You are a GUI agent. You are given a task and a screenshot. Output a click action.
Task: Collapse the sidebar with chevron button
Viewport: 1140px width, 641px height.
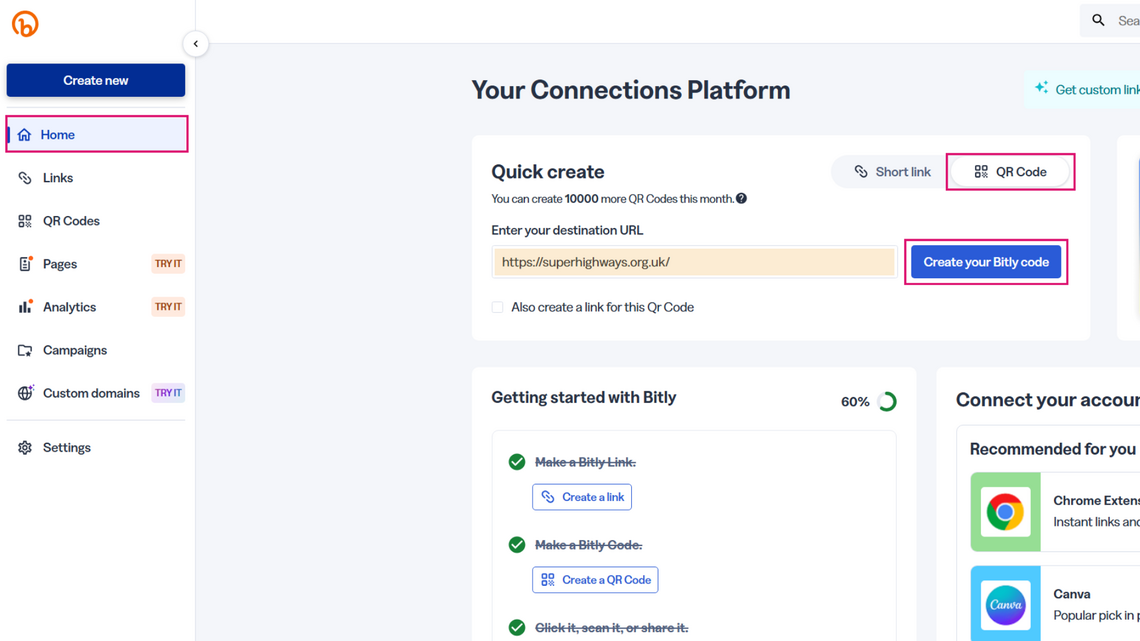195,44
